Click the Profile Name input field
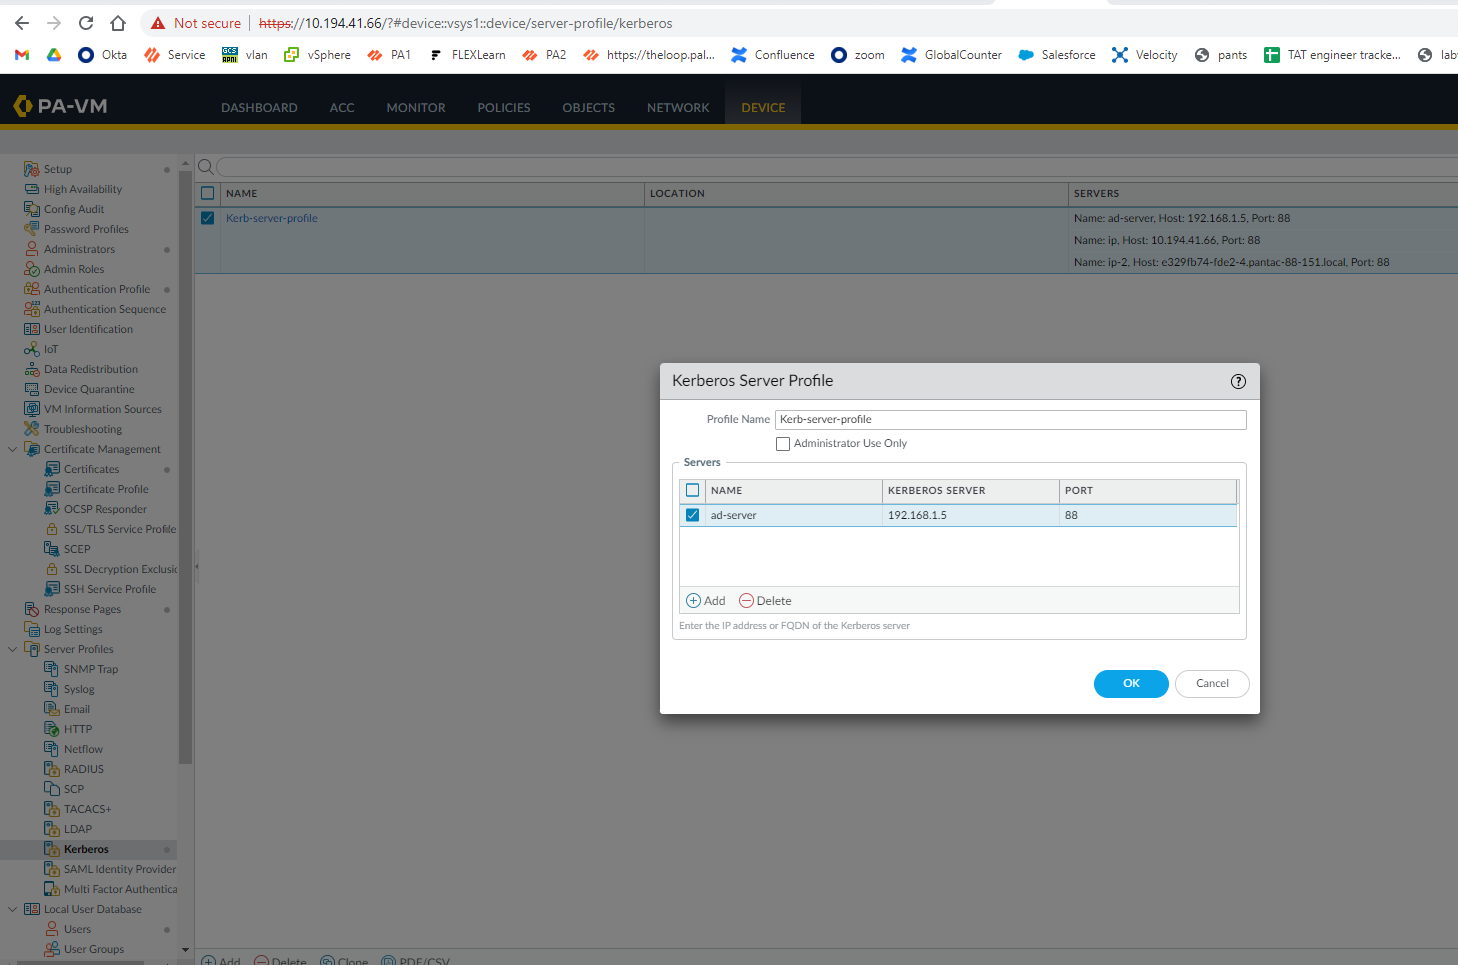 coord(1010,420)
